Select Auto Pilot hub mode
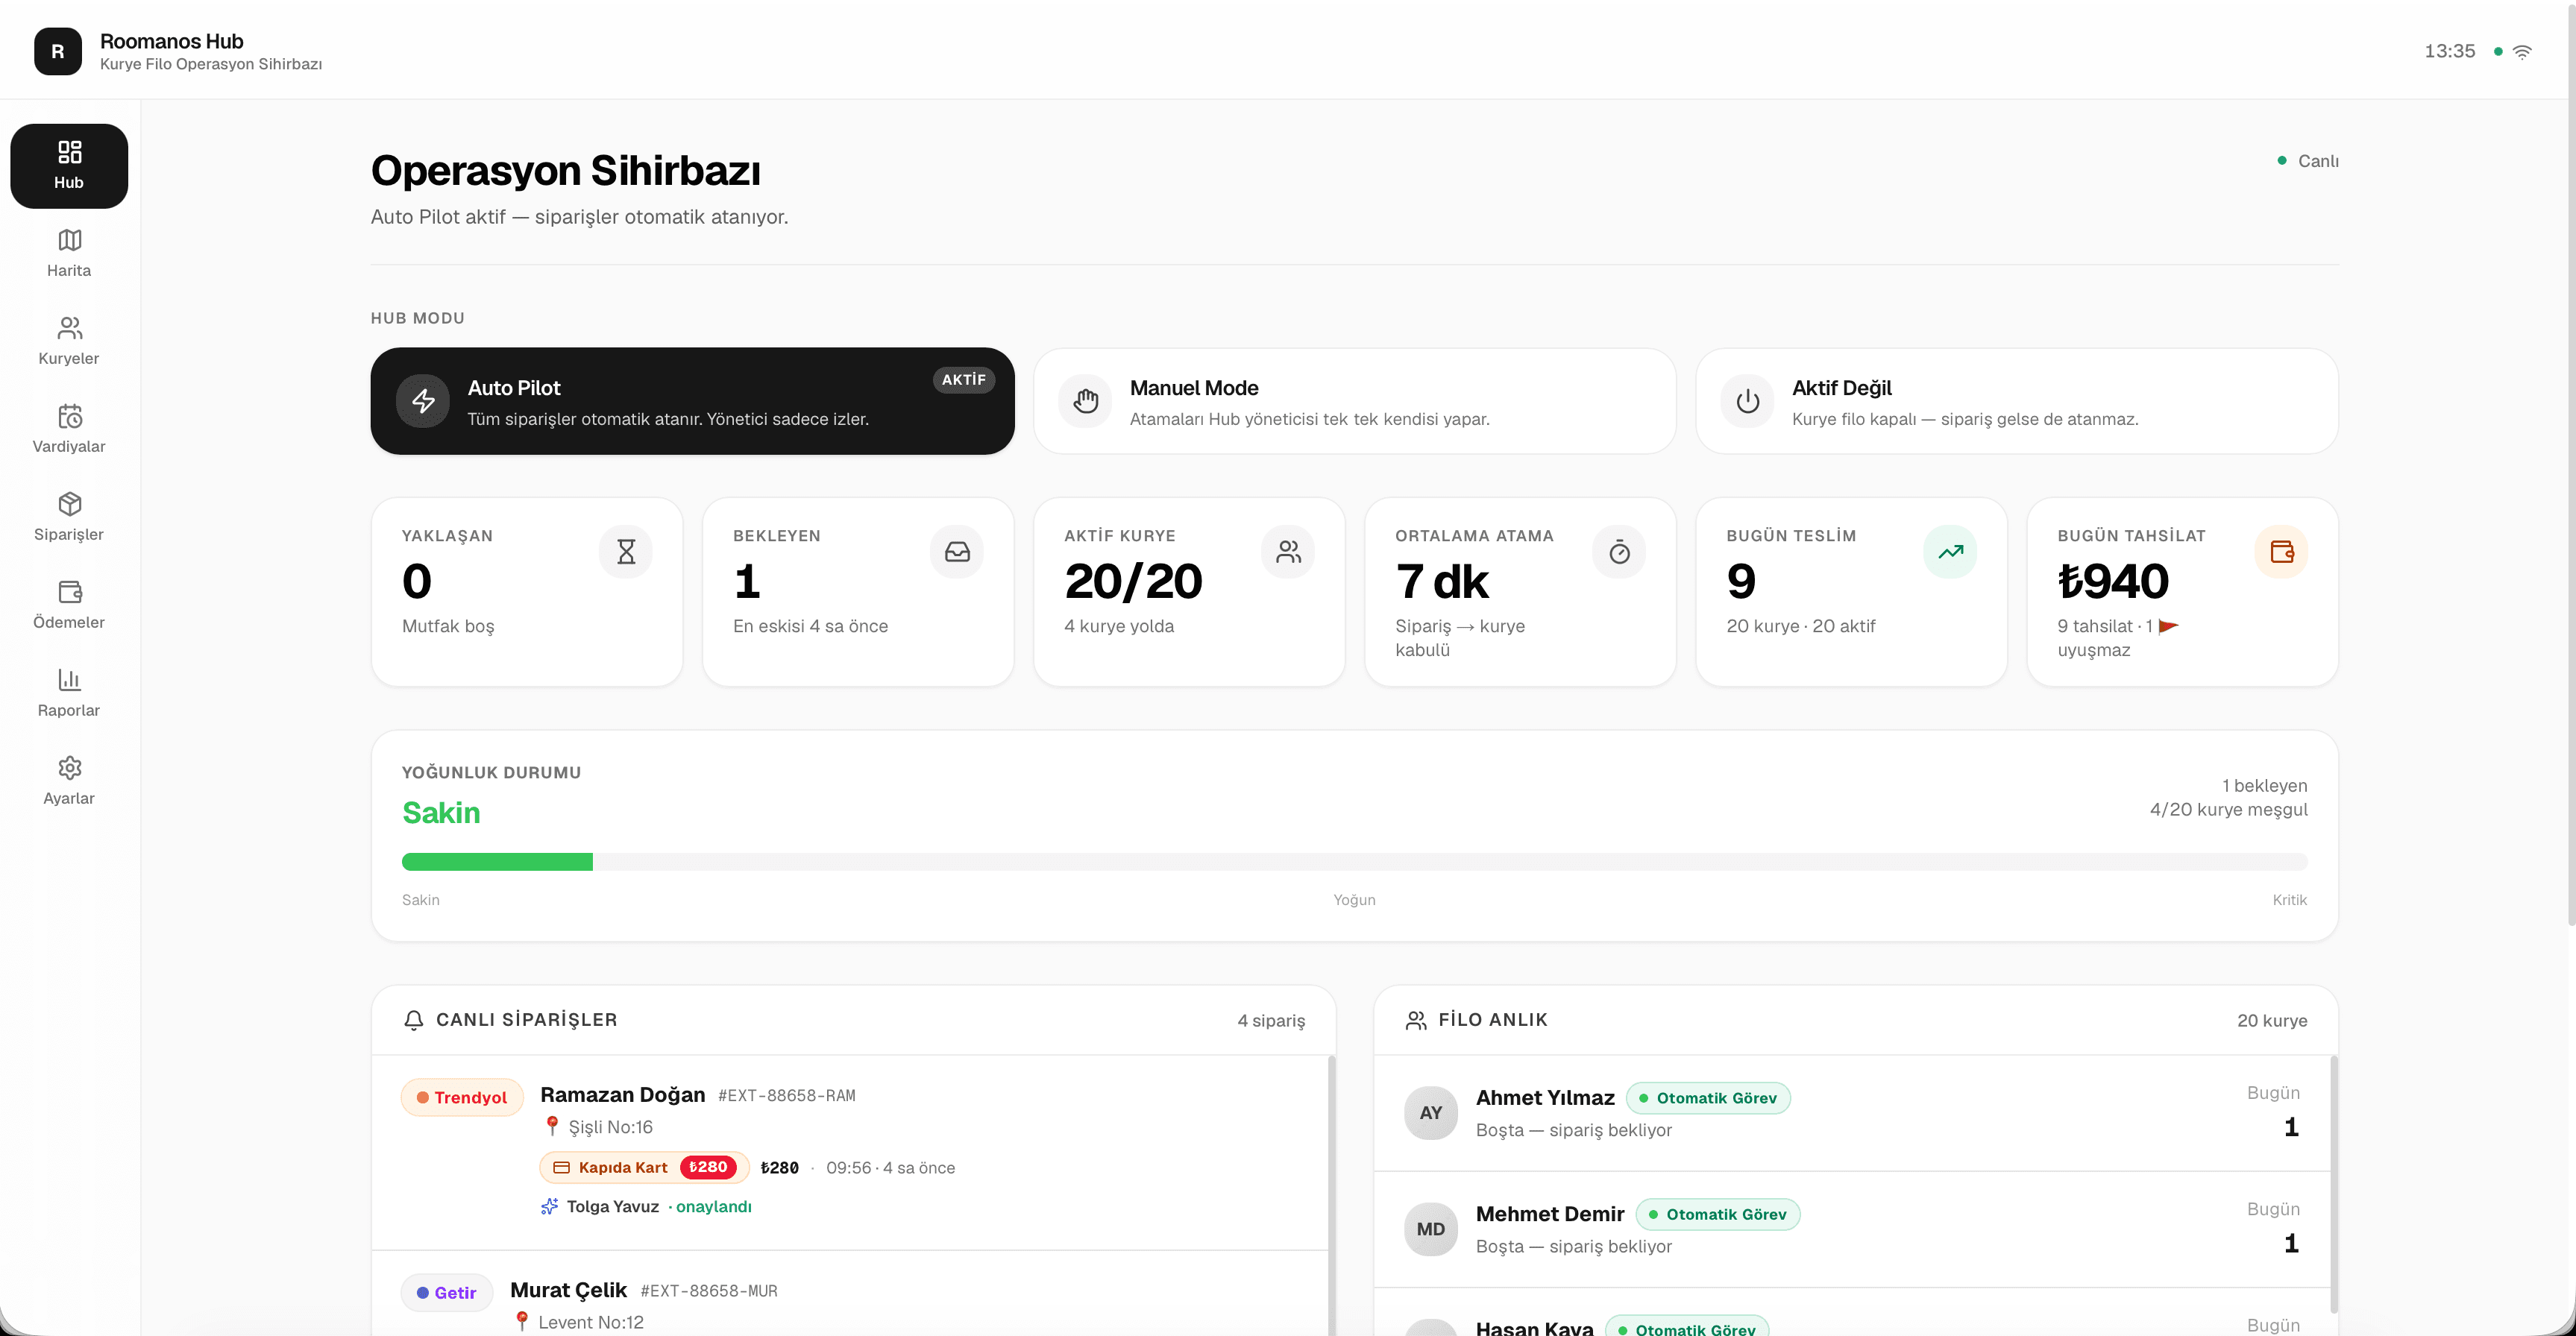 pos(692,401)
